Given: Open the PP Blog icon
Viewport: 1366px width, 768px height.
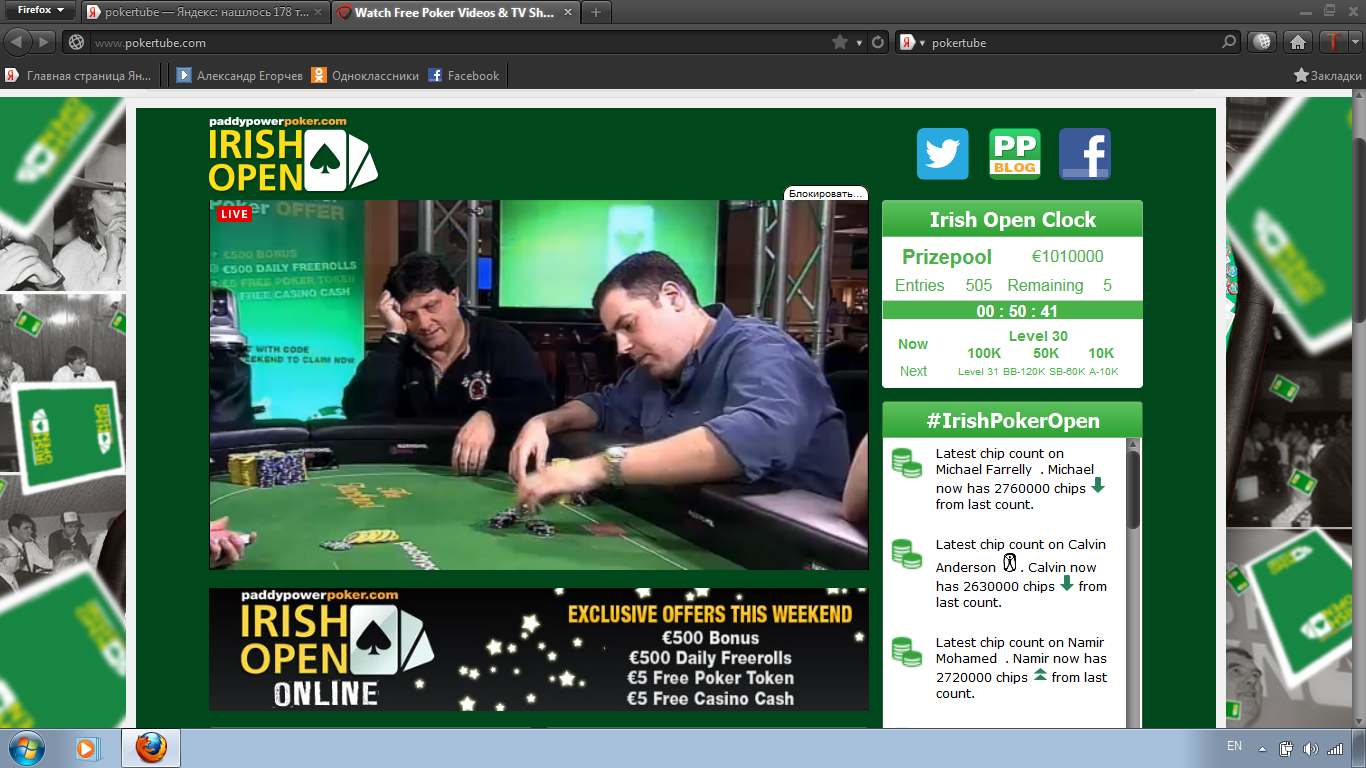Looking at the screenshot, I should click(1015, 154).
